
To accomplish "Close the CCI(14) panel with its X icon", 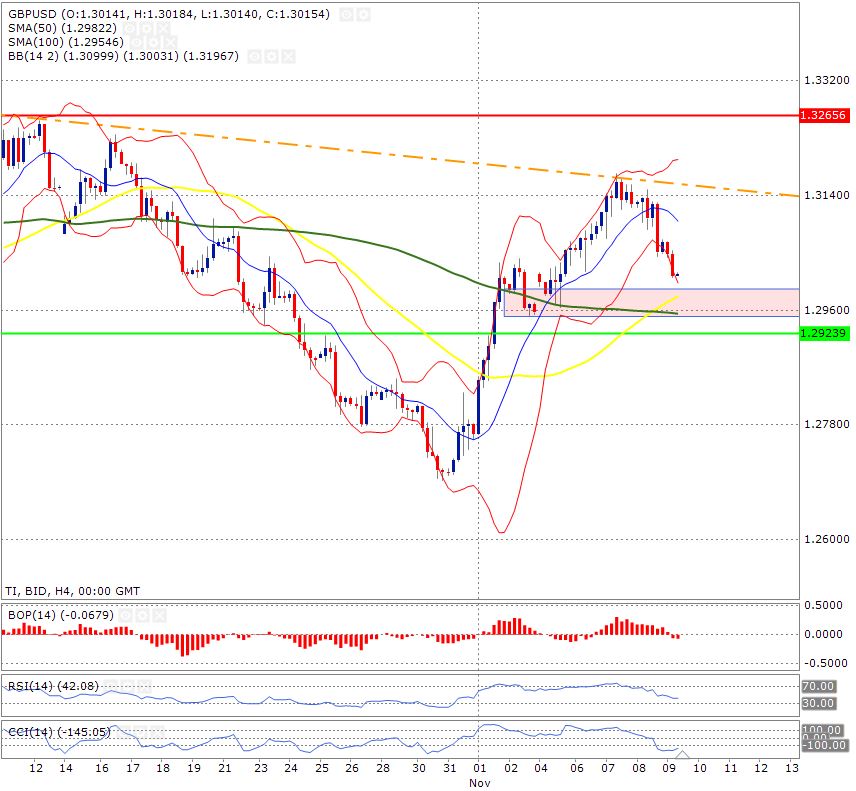I will click(158, 732).
